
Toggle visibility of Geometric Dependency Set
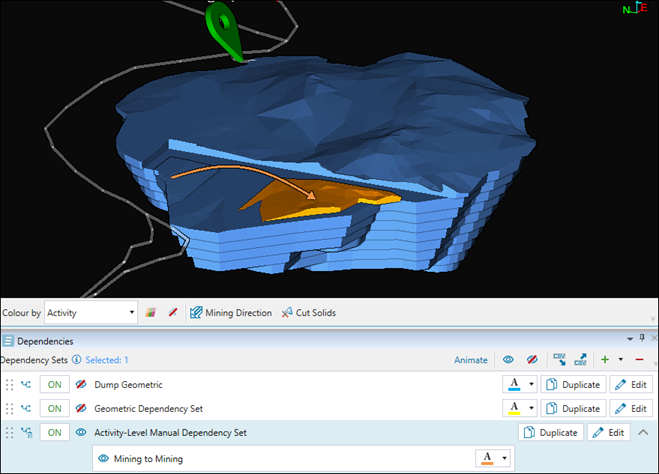pyautogui.click(x=81, y=408)
